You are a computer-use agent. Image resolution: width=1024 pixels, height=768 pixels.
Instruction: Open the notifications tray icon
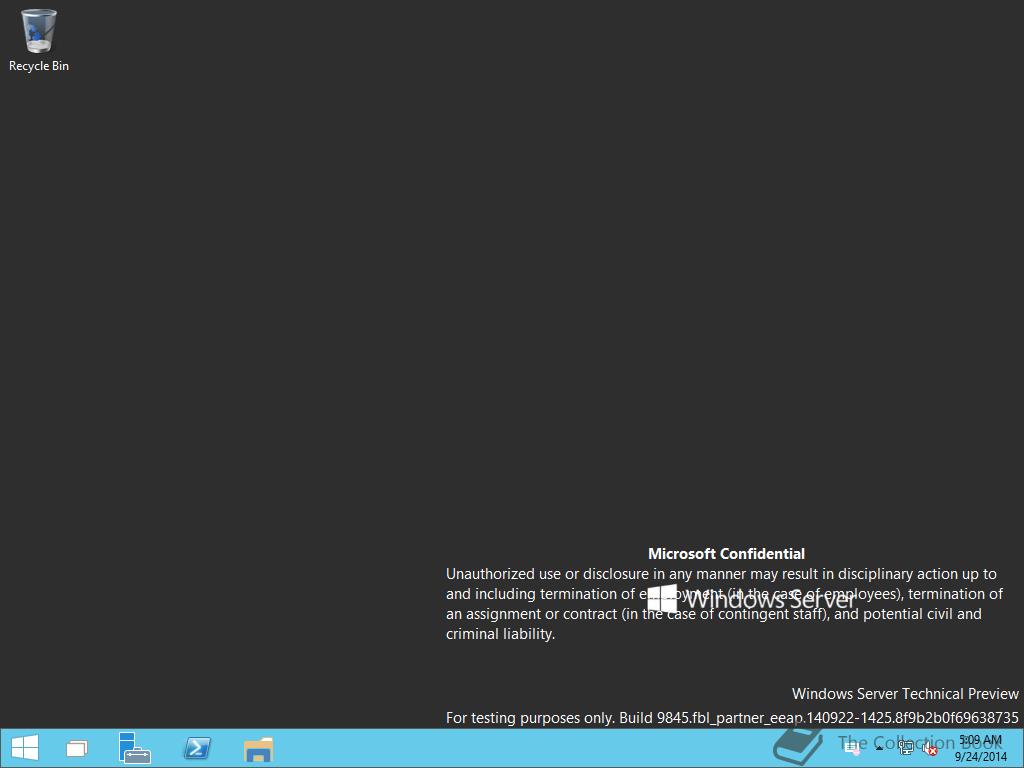(x=852, y=748)
